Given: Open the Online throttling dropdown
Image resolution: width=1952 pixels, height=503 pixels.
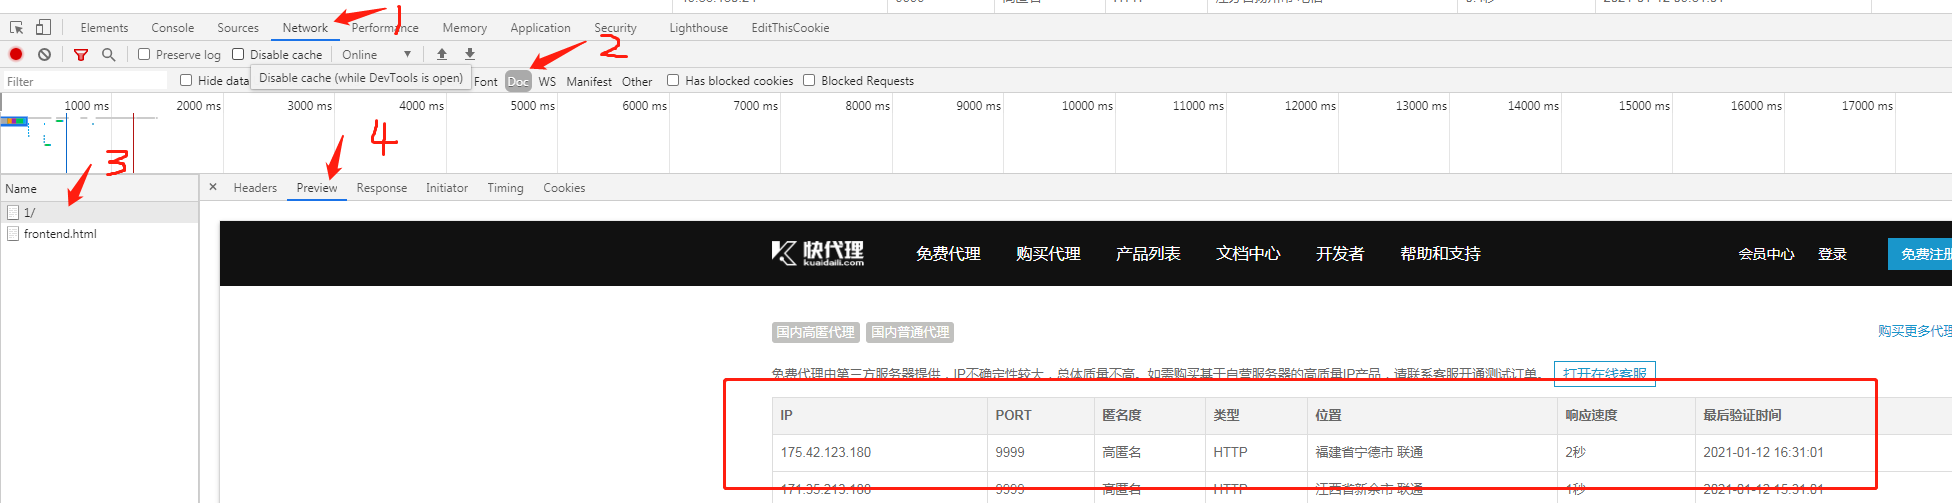Looking at the screenshot, I should 376,54.
